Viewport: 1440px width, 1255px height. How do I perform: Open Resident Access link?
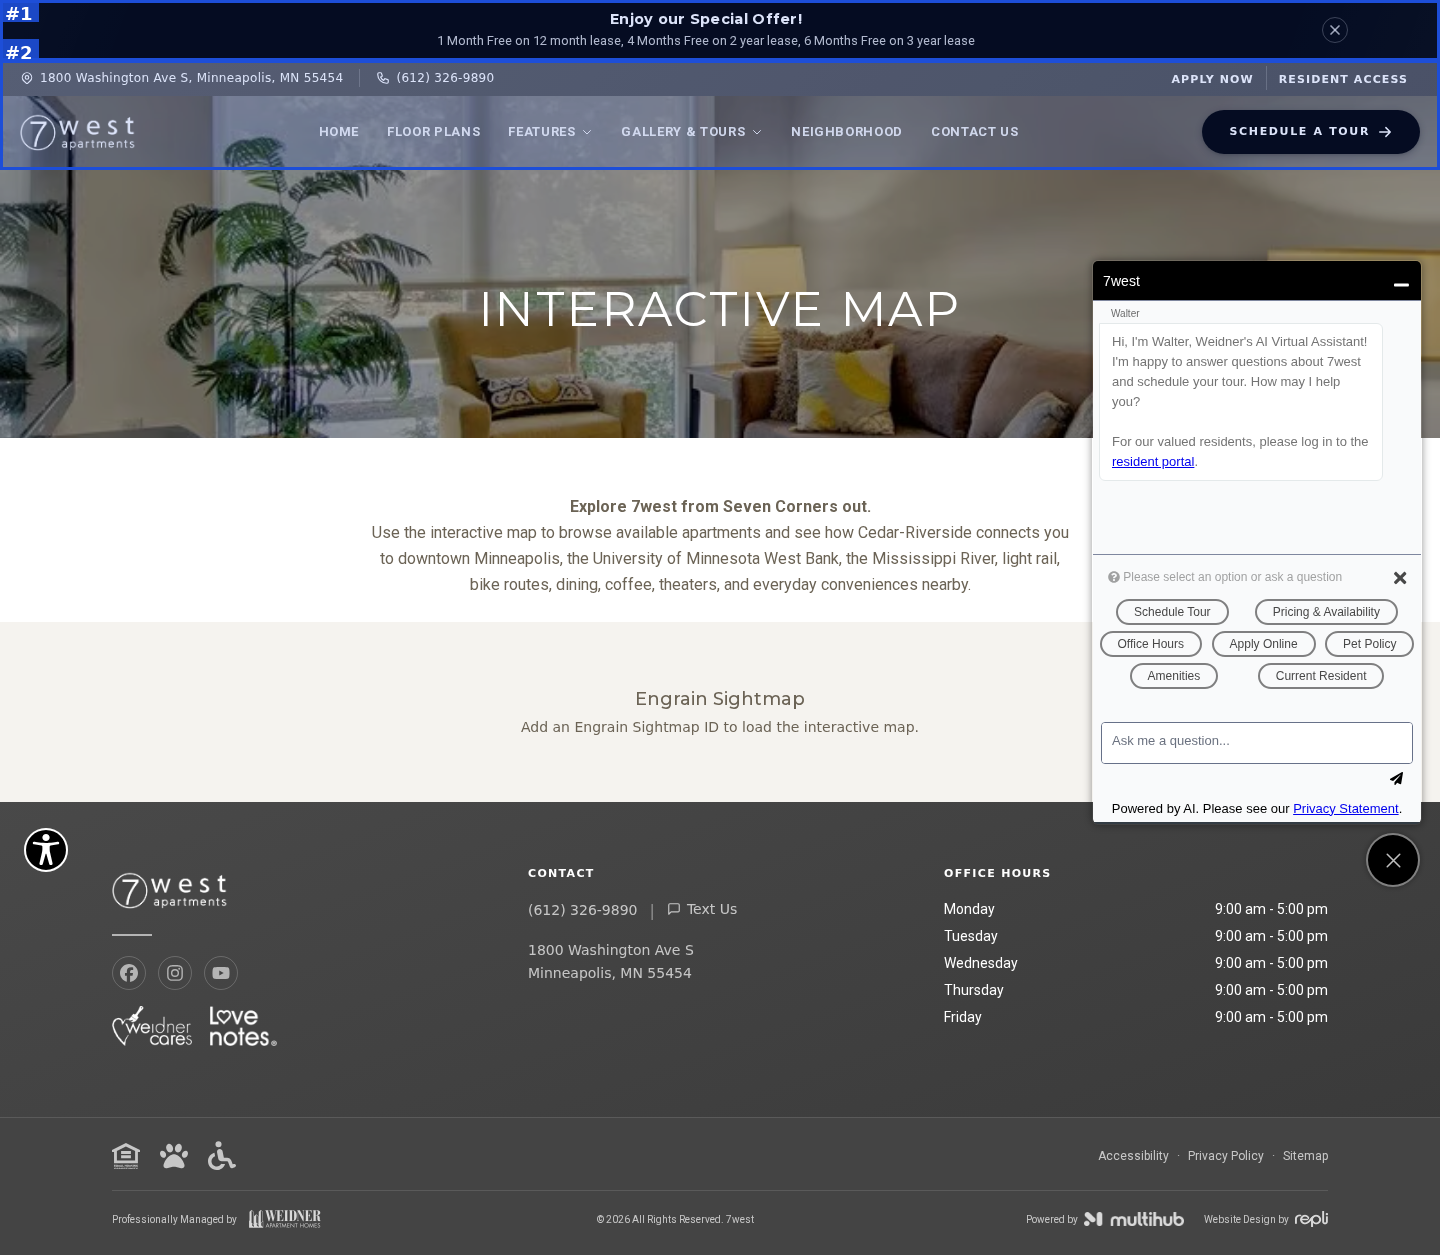pyautogui.click(x=1343, y=79)
